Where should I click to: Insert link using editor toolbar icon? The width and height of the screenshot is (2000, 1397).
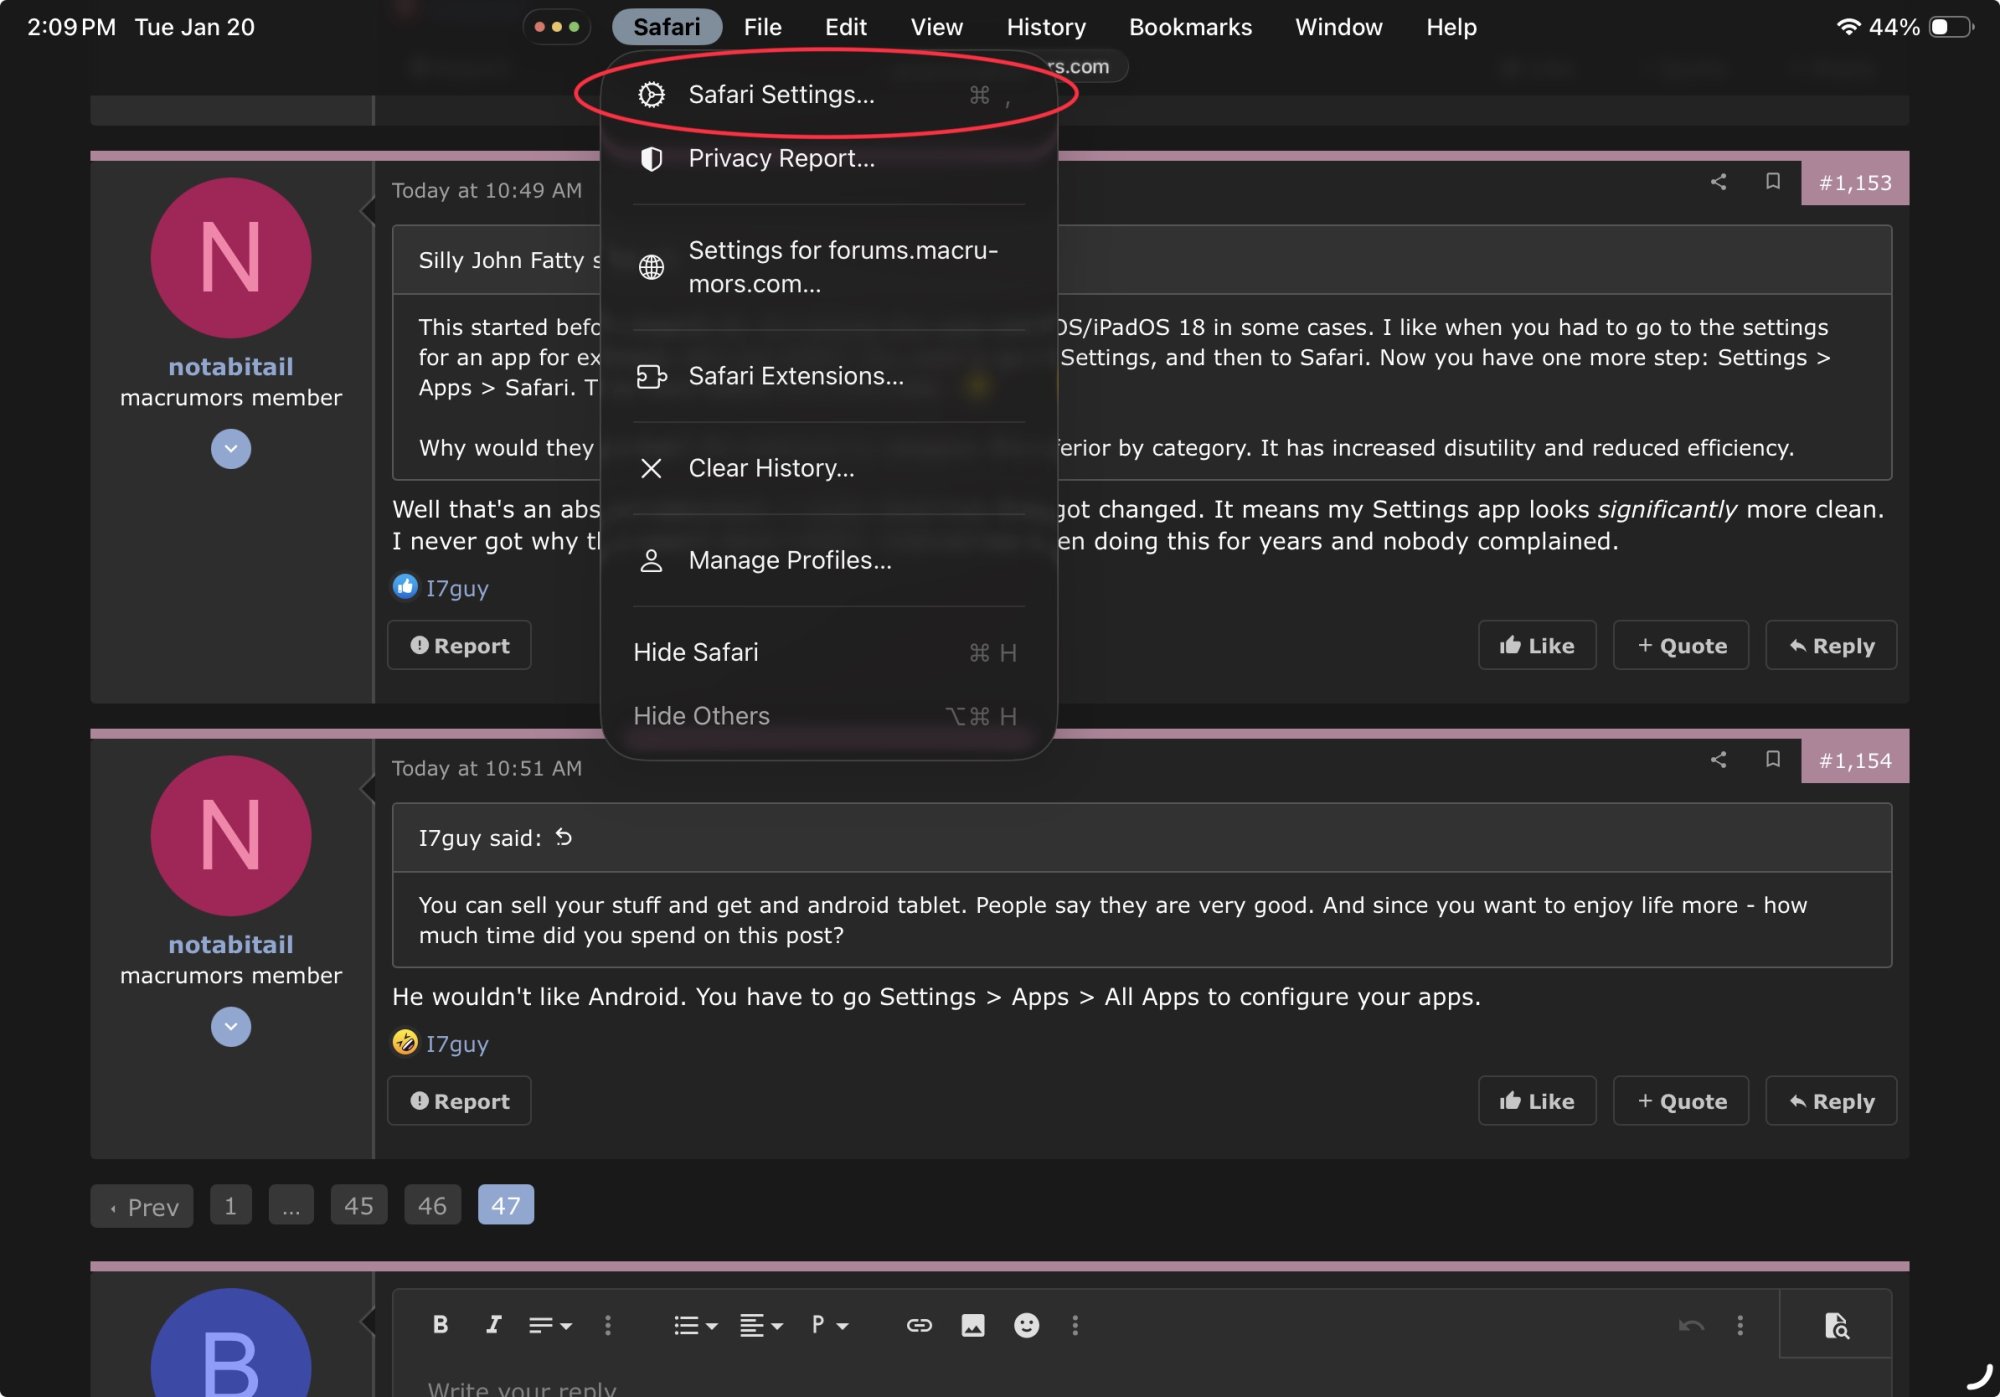tap(919, 1325)
